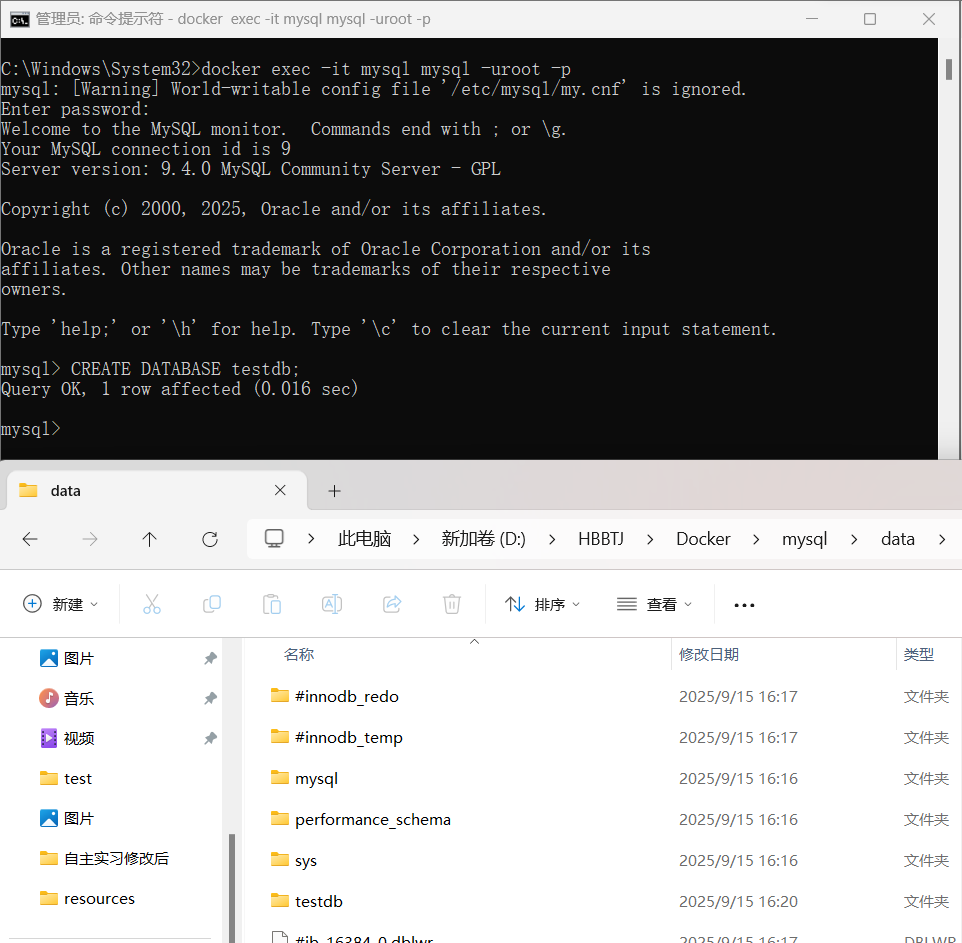Viewport: 962px width, 943px height.
Task: Sort by 修改日期 column header
Action: (x=709, y=654)
